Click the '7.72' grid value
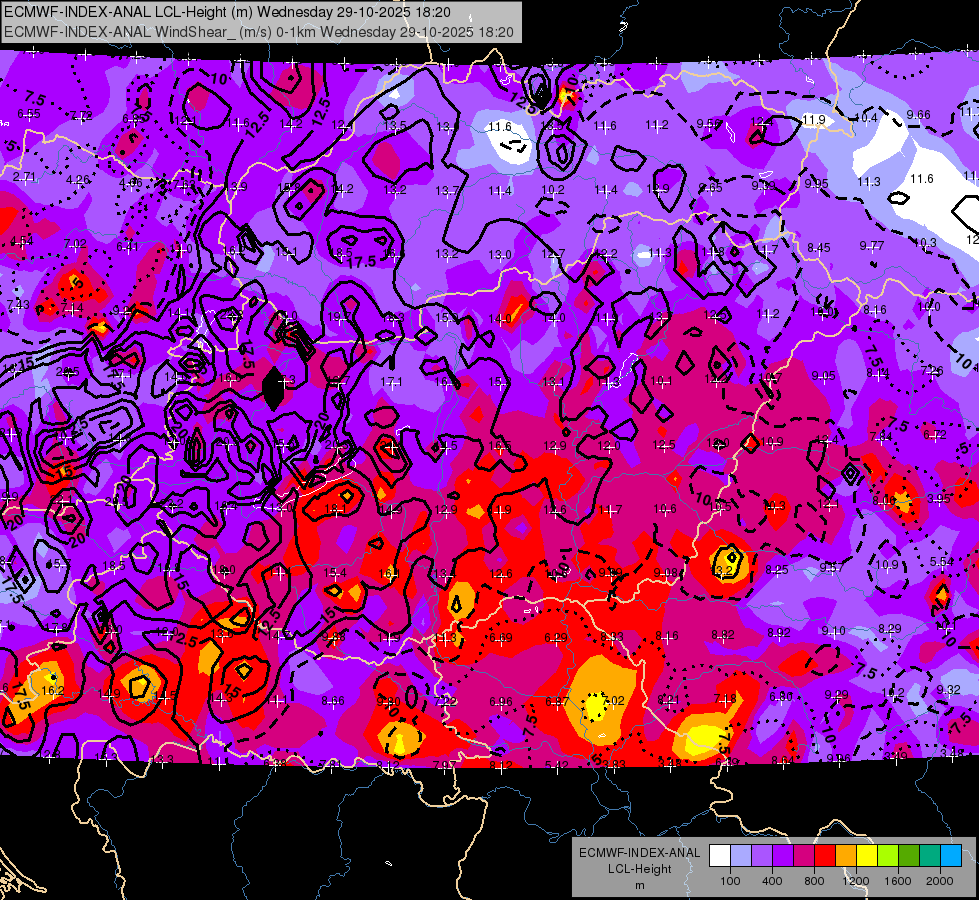Screen dimensions: 979x900 tap(81, 116)
